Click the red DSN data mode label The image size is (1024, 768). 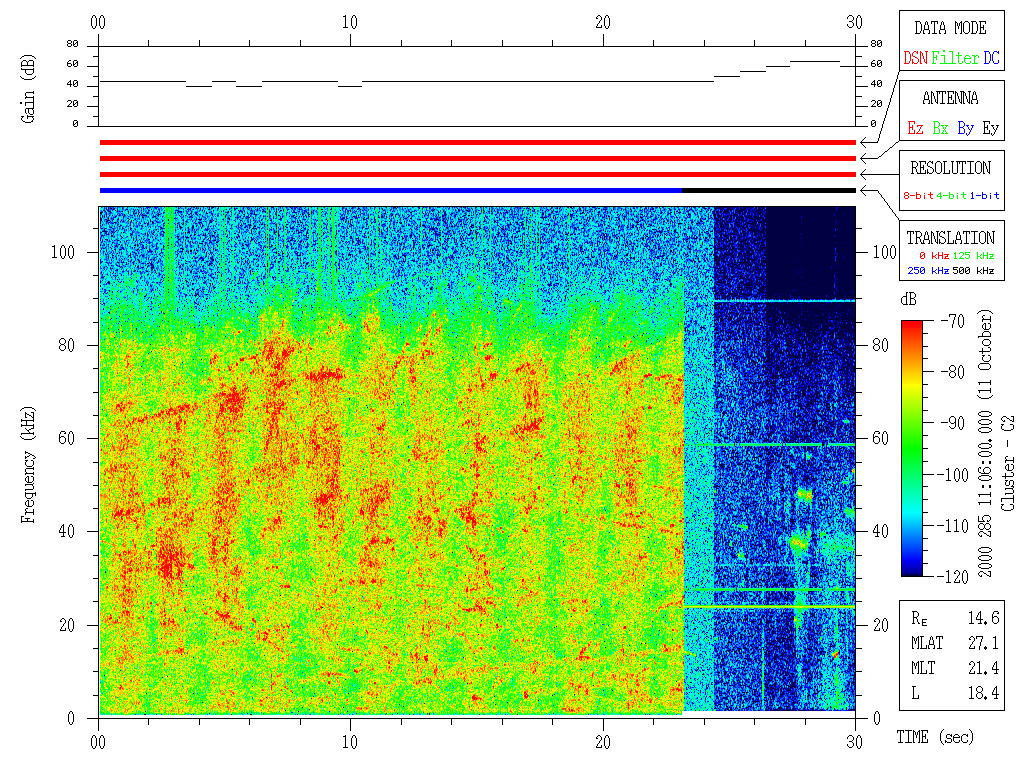(x=915, y=59)
